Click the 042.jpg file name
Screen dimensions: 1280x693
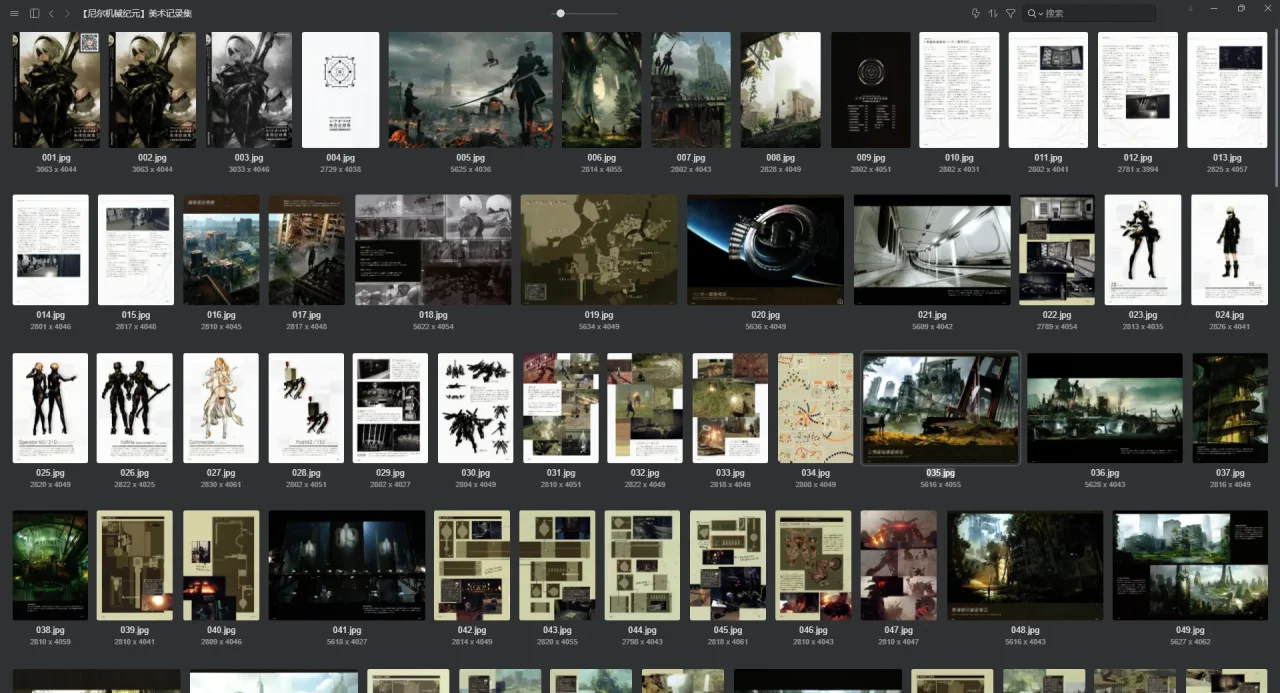pyautogui.click(x=472, y=631)
